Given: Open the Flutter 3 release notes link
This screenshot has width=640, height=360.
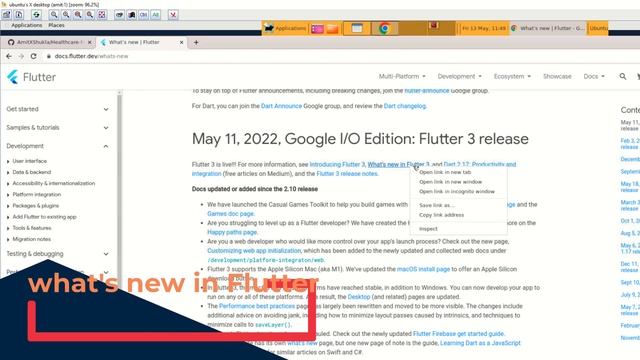Looking at the screenshot, I should tap(347, 173).
